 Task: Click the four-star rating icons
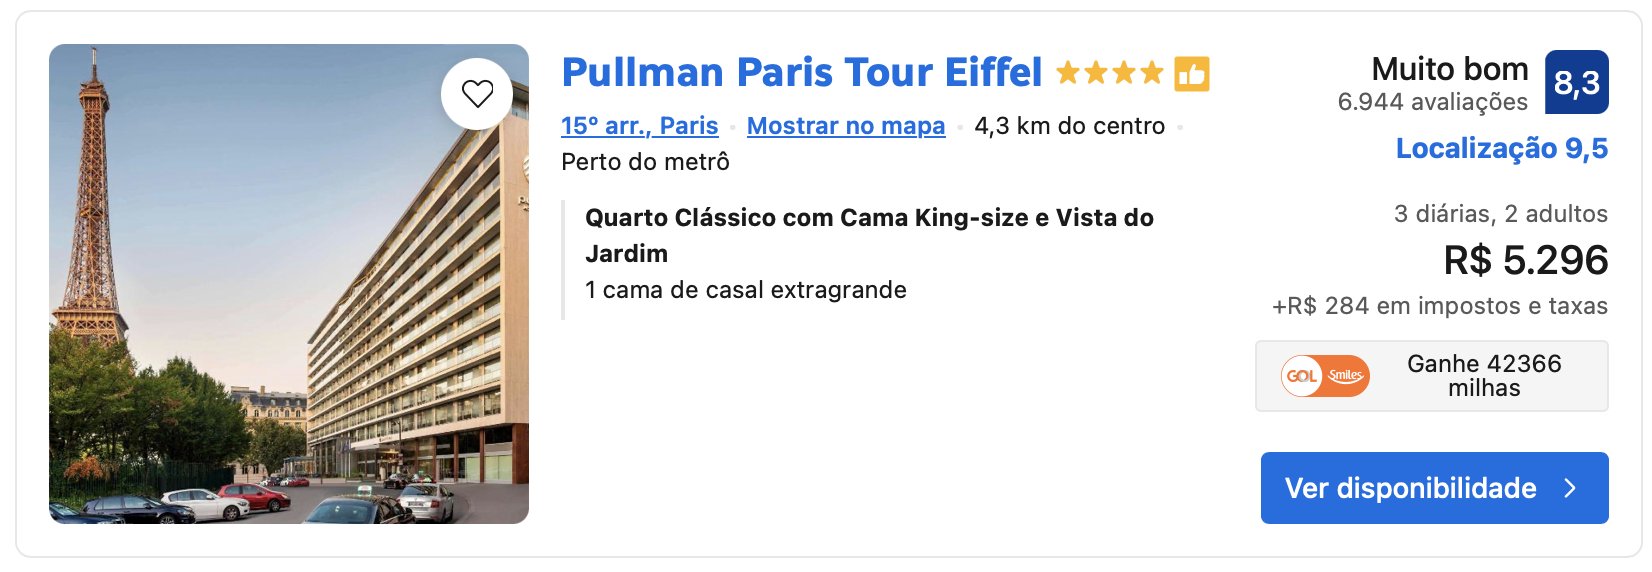click(1110, 73)
